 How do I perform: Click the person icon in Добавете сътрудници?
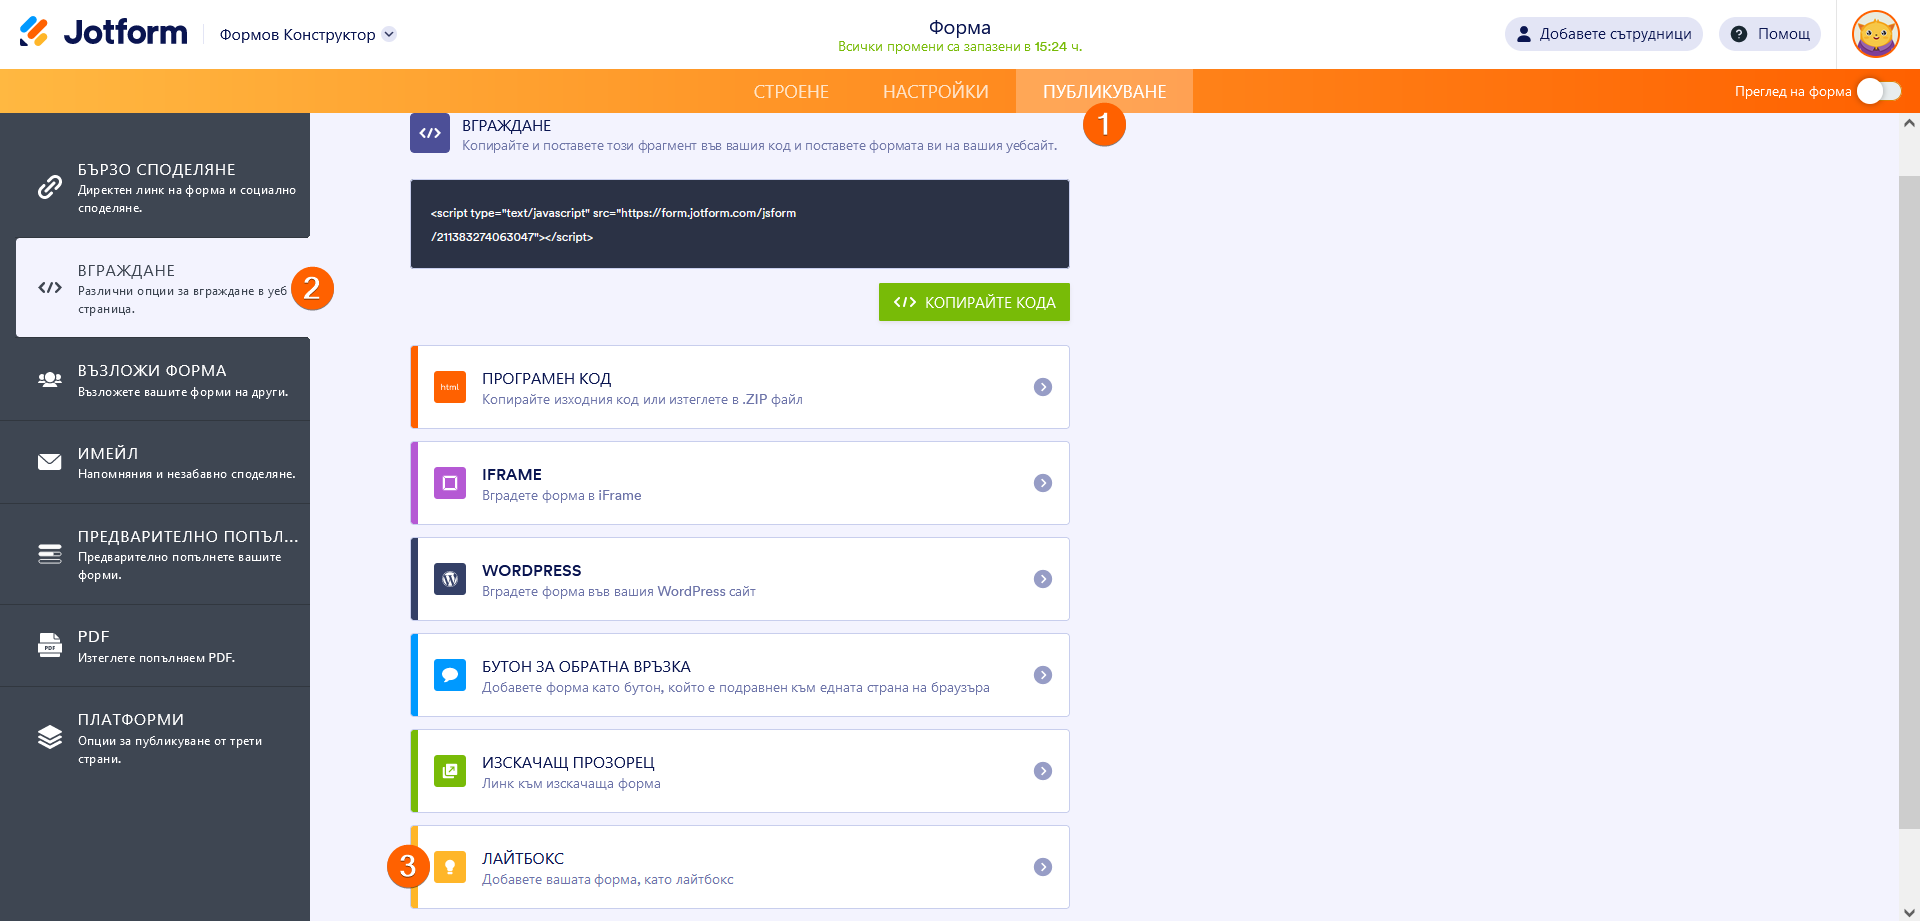coord(1524,34)
